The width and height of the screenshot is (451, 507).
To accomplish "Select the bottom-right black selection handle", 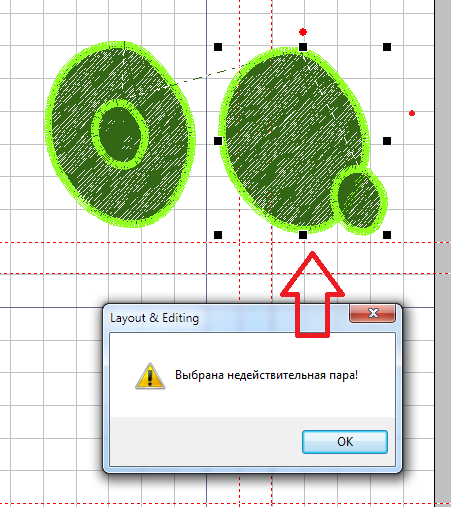I will click(x=387, y=235).
